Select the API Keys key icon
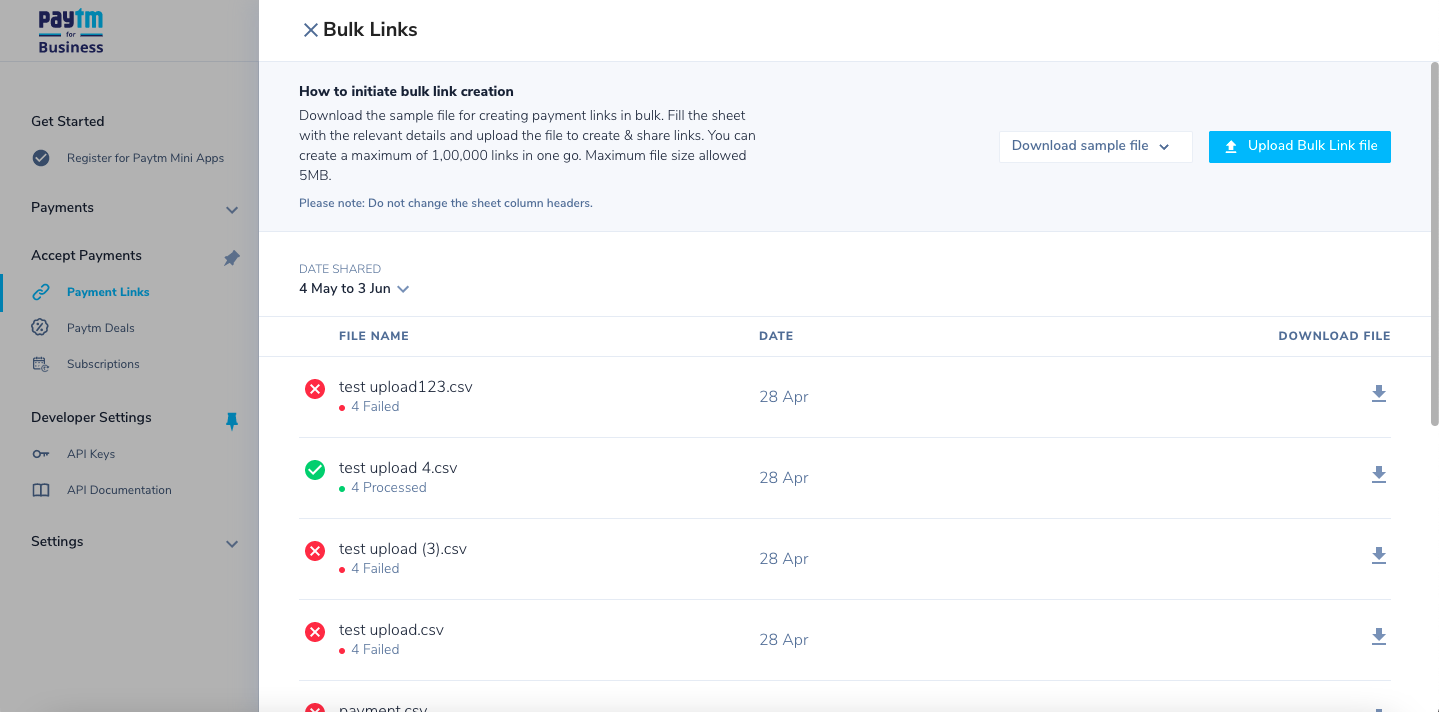The image size is (1439, 712). click(x=41, y=453)
